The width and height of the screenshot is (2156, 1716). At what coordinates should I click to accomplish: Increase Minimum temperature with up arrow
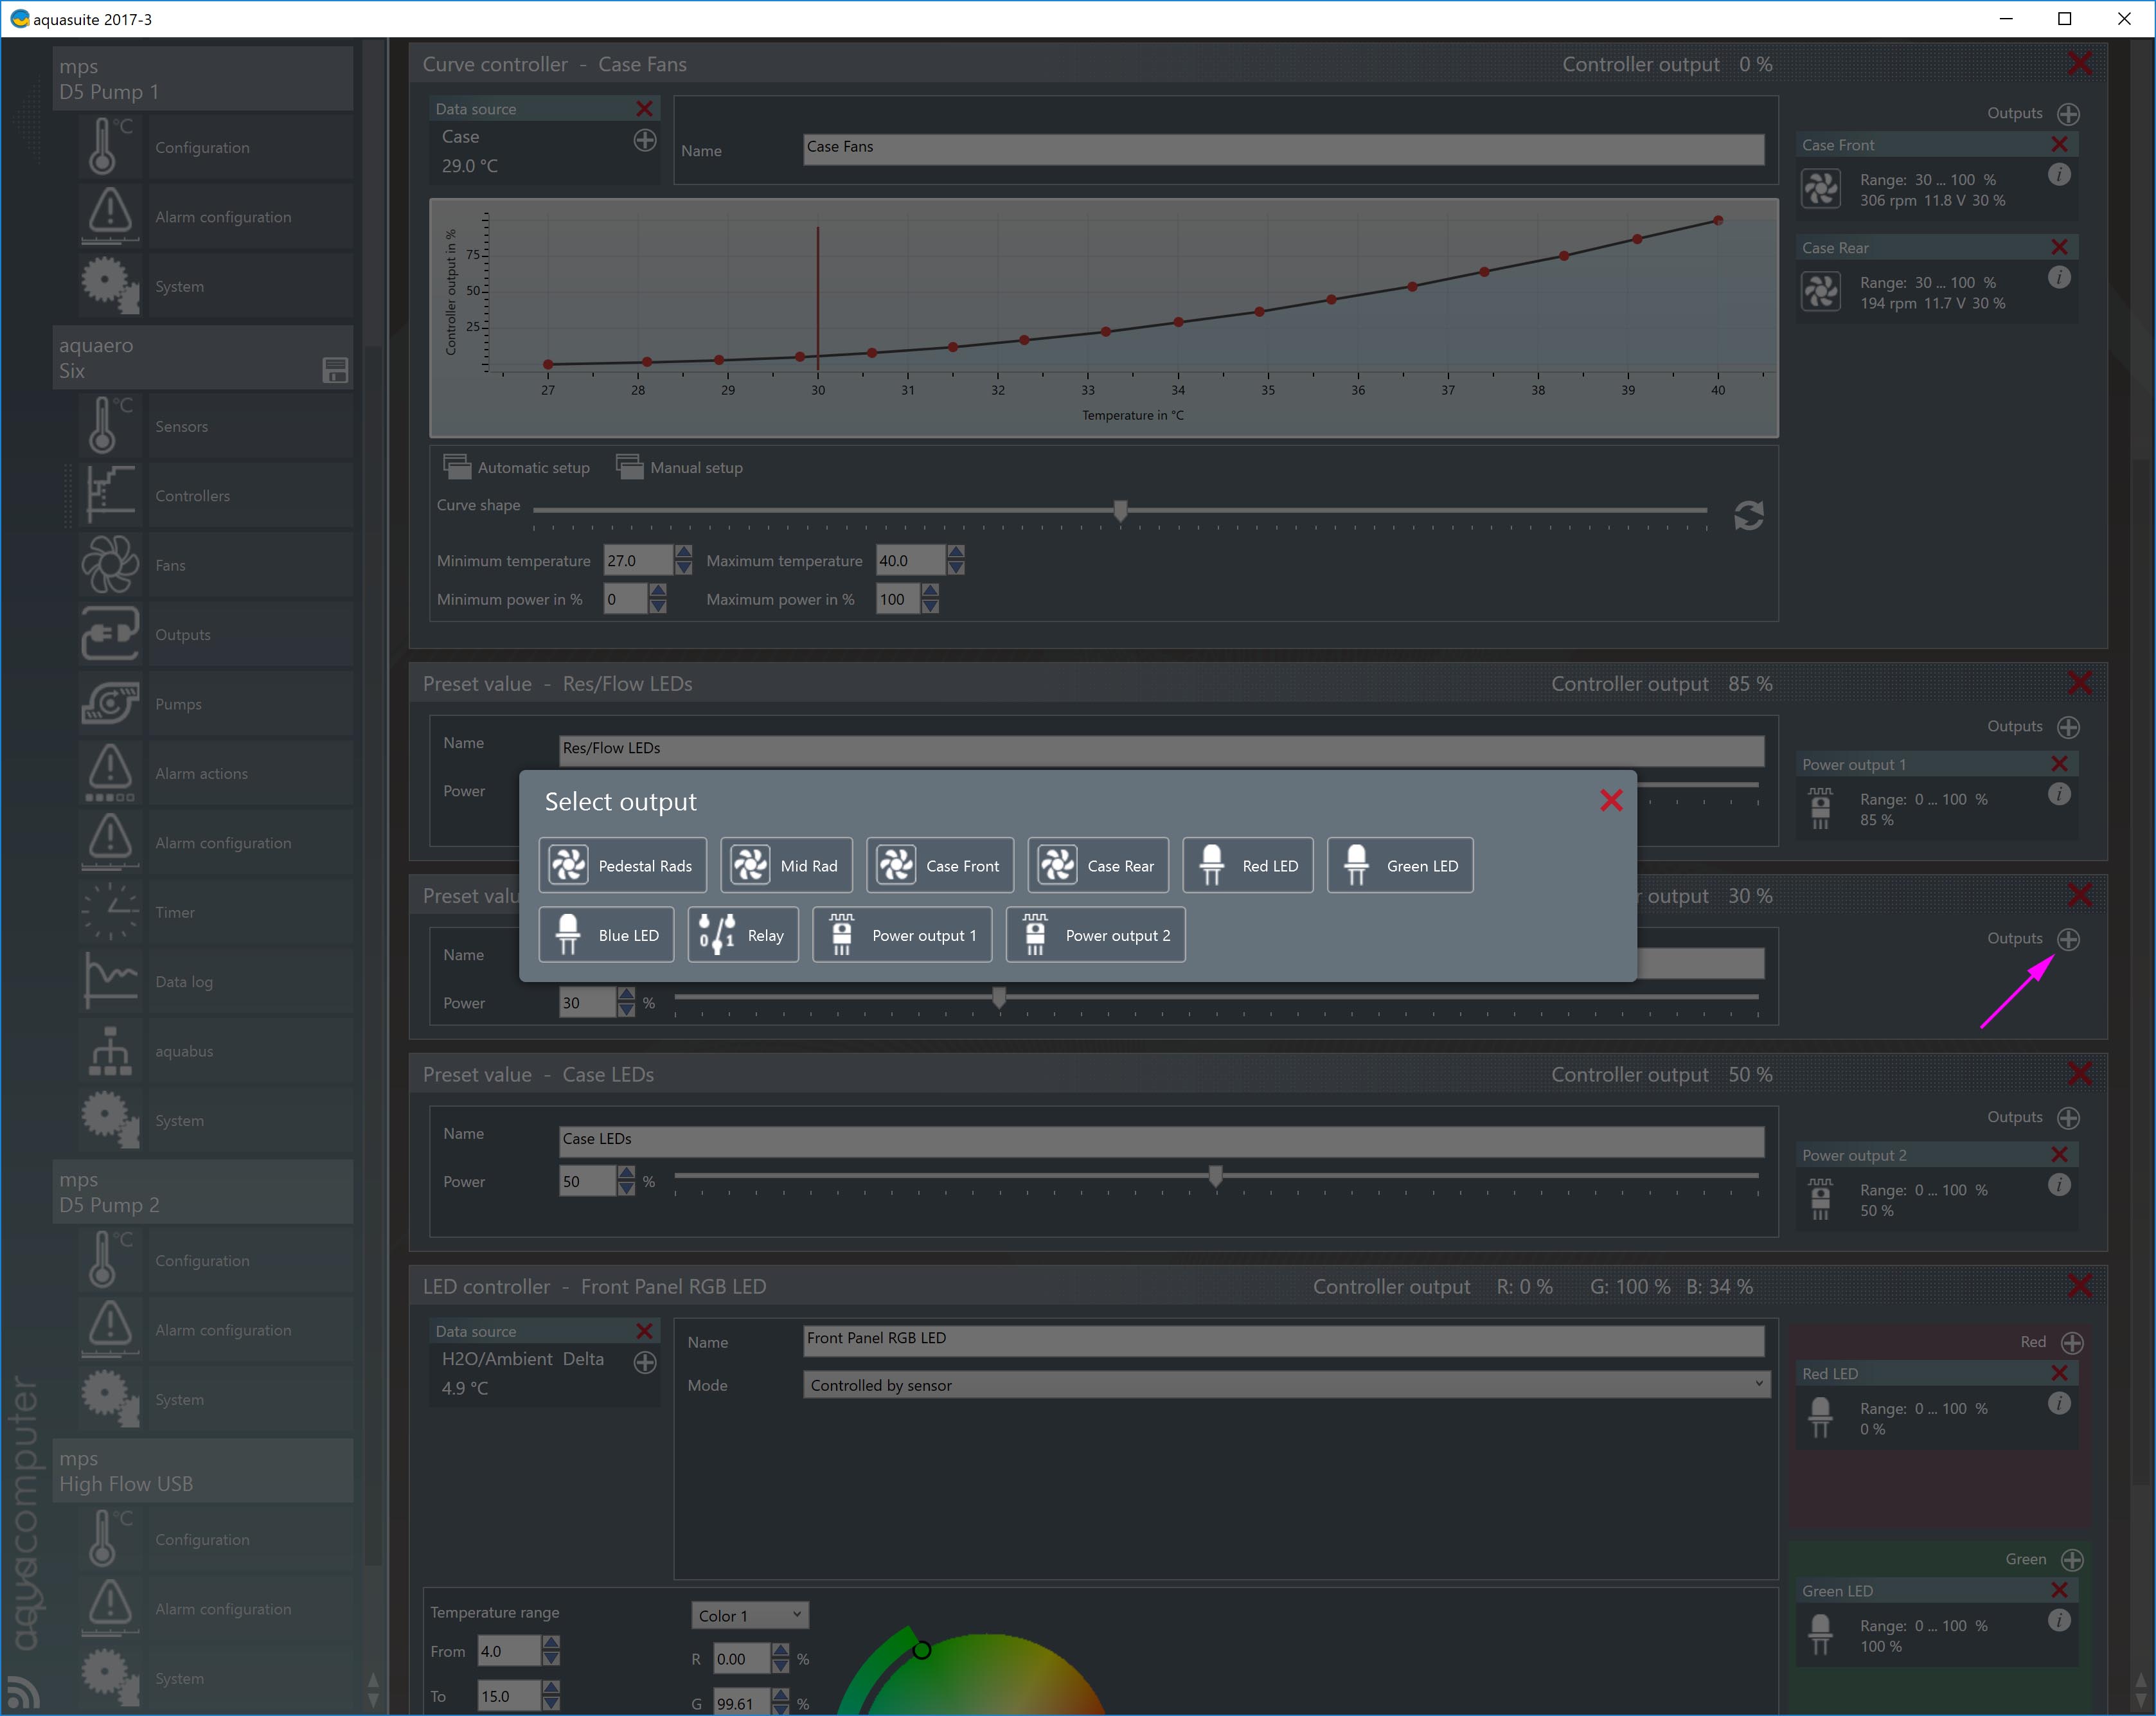683,553
